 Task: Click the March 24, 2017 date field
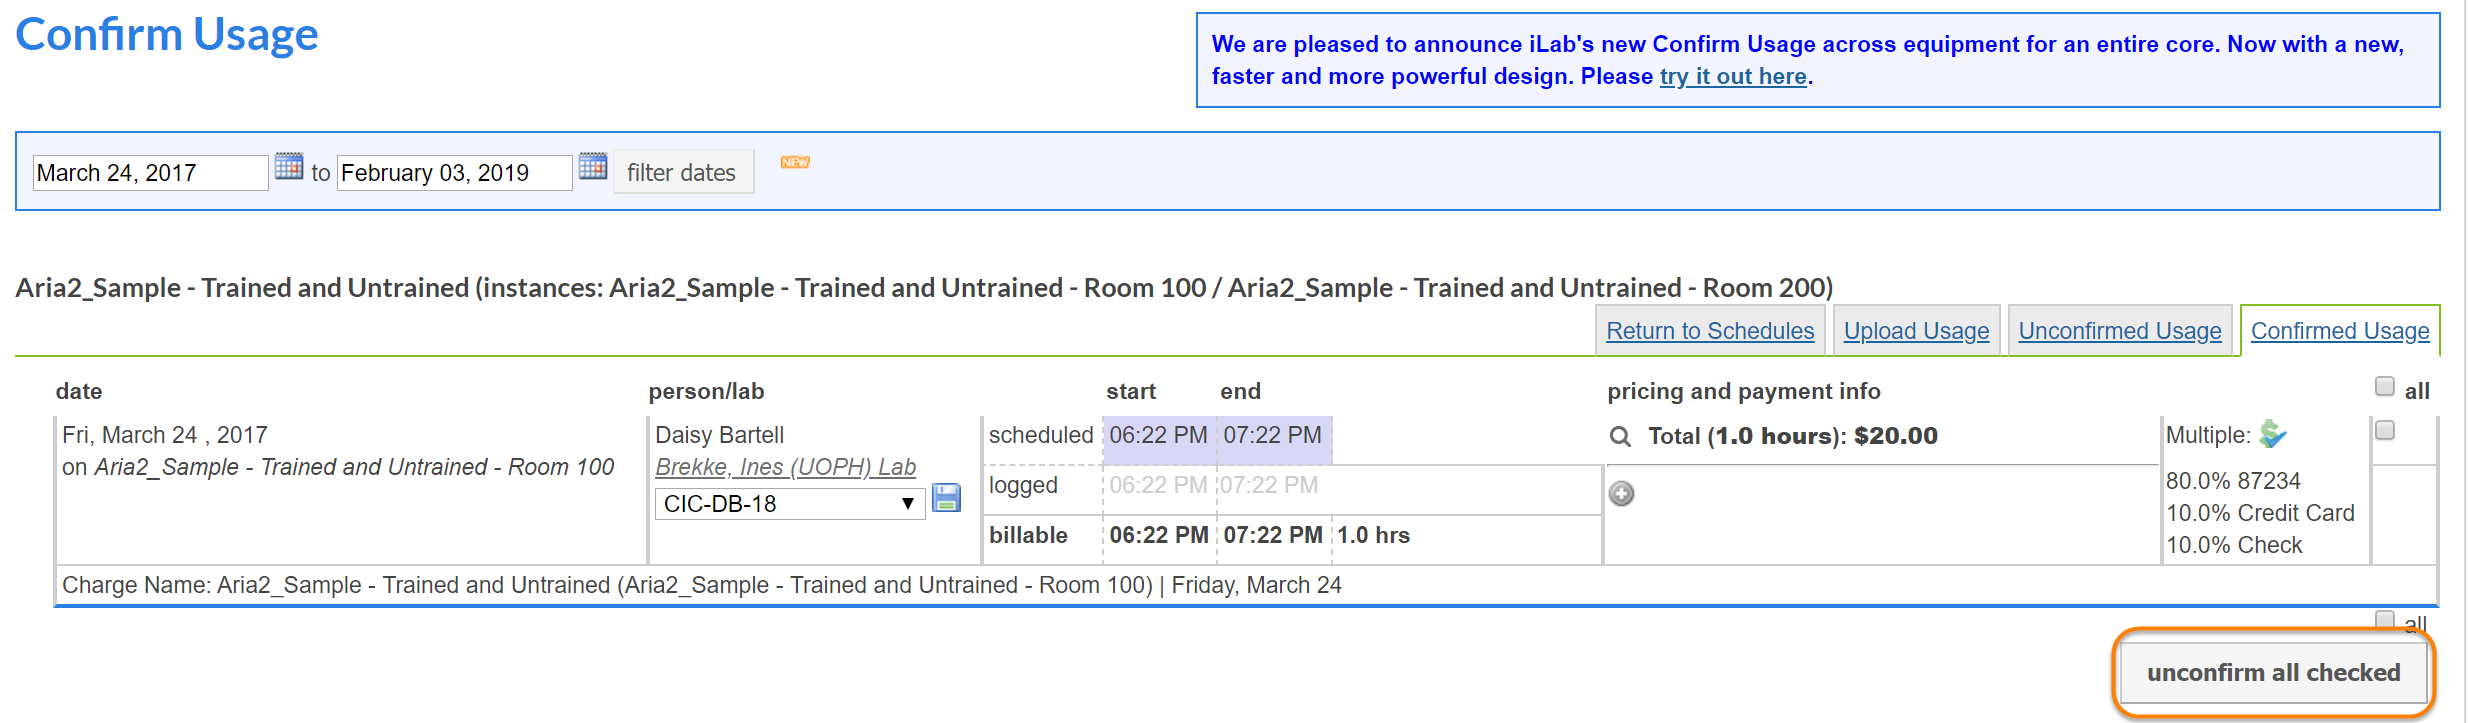coord(150,173)
